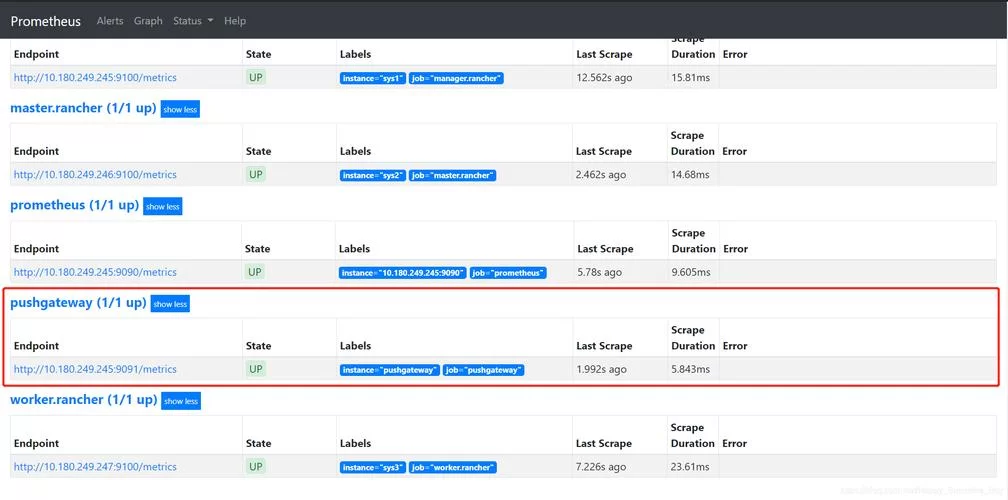Viewport: 1008px width, 500px height.
Task: Click the job="manager.rancher" label badge
Action: pos(456,78)
